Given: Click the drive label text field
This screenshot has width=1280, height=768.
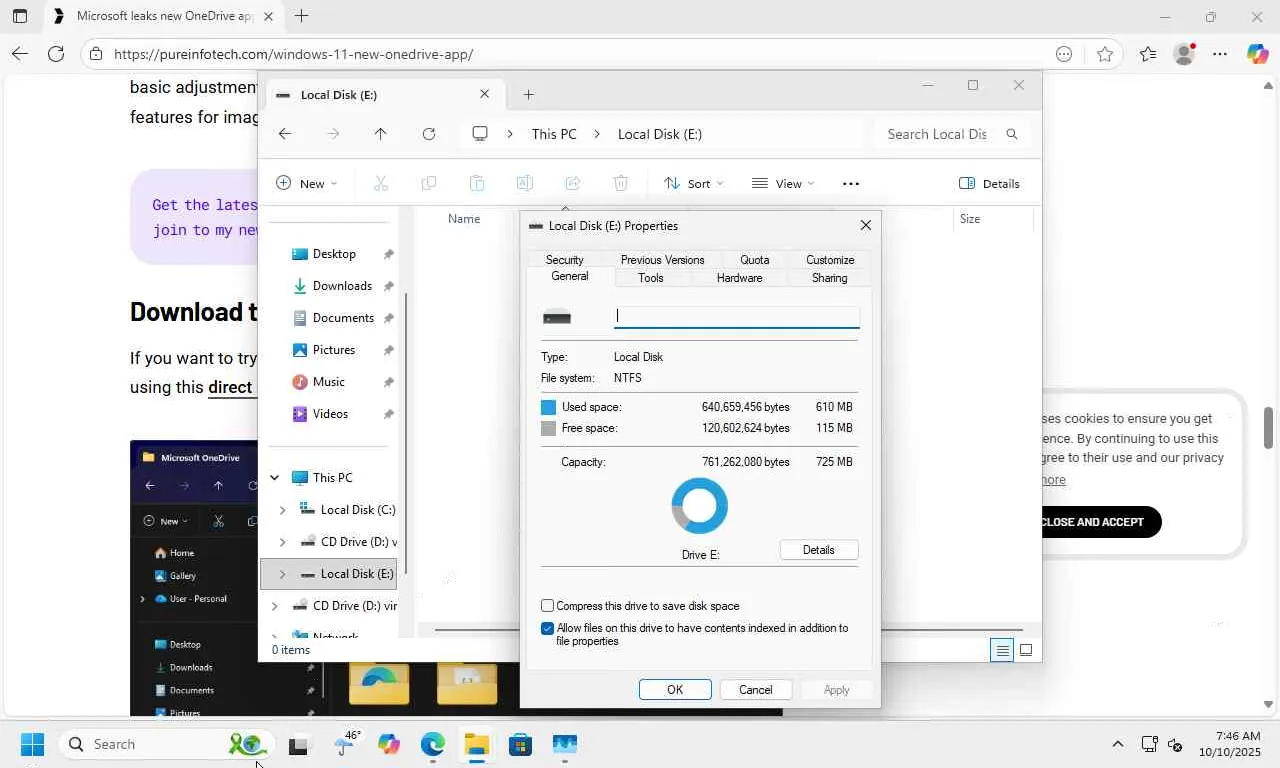Looking at the screenshot, I should pos(737,317).
